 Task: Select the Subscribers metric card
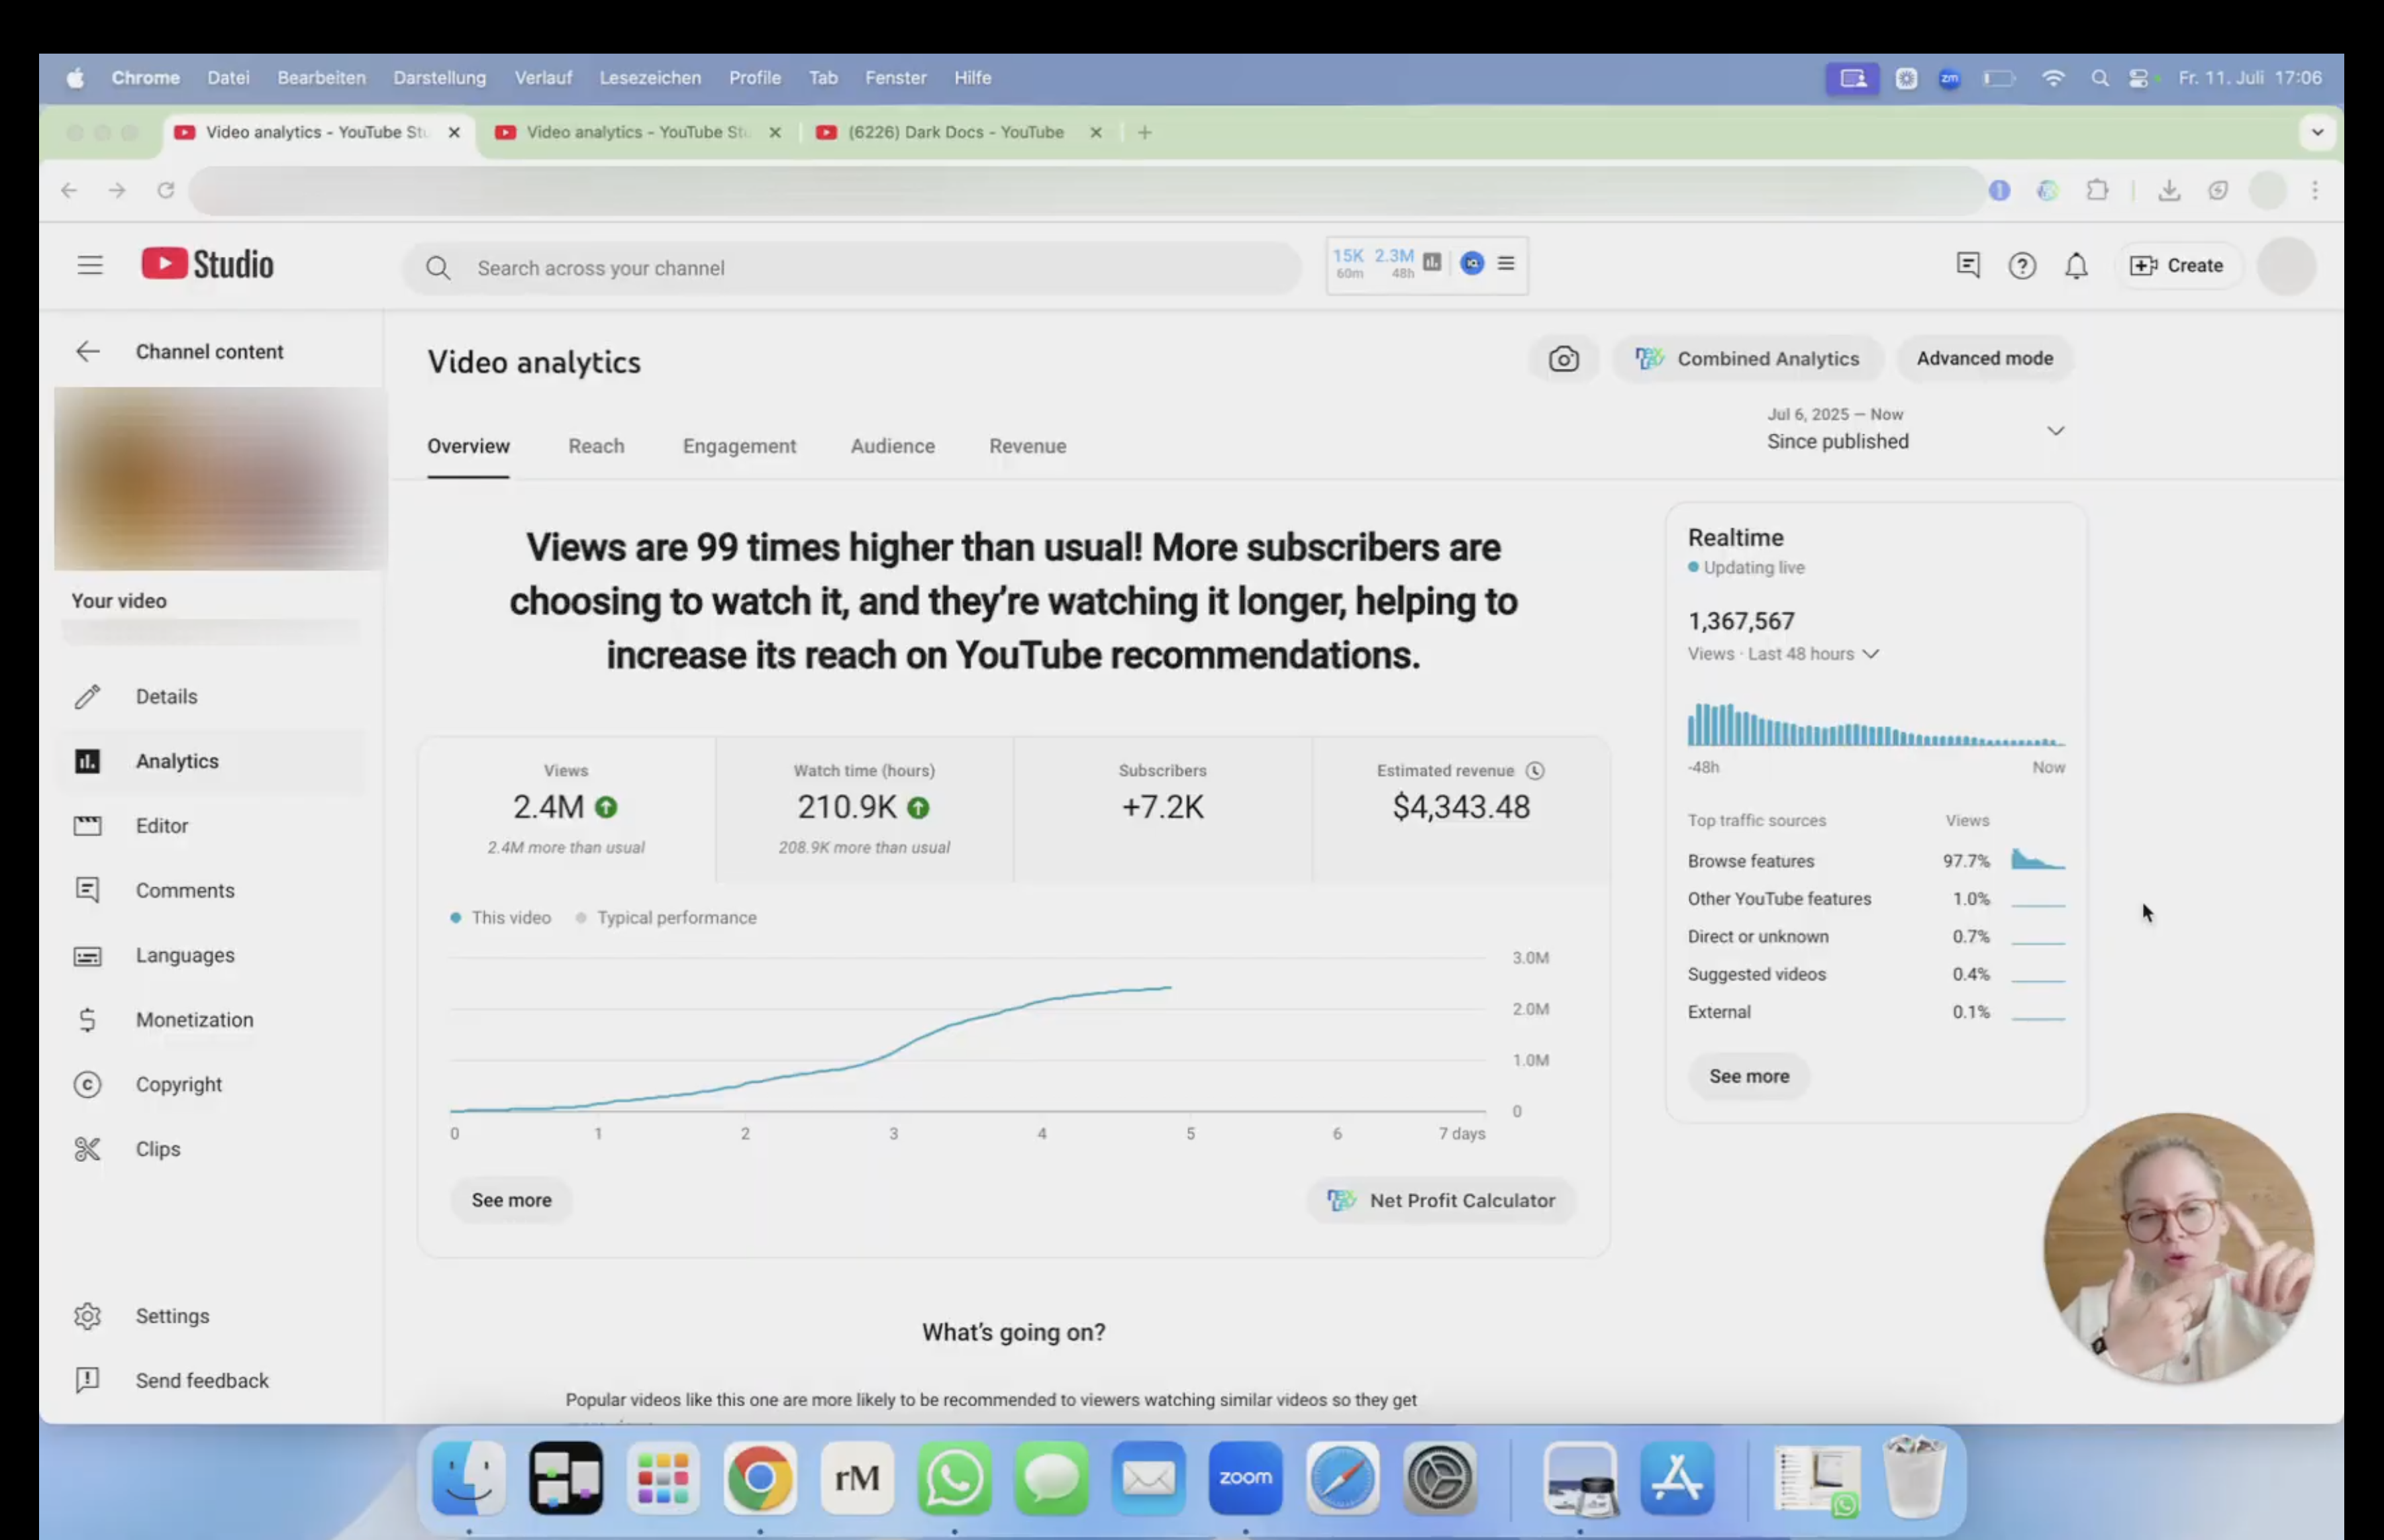(x=1162, y=809)
